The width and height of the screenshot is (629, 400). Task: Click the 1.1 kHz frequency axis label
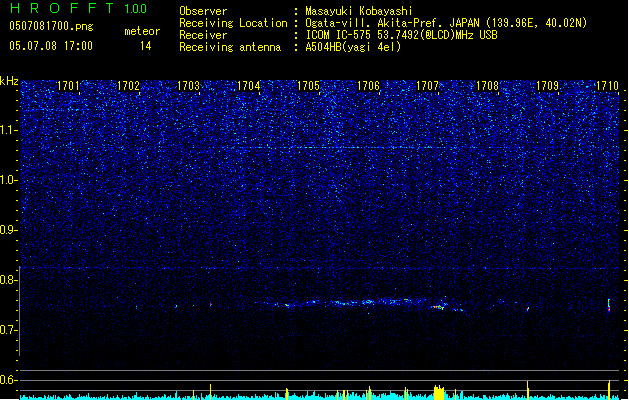pyautogui.click(x=9, y=130)
